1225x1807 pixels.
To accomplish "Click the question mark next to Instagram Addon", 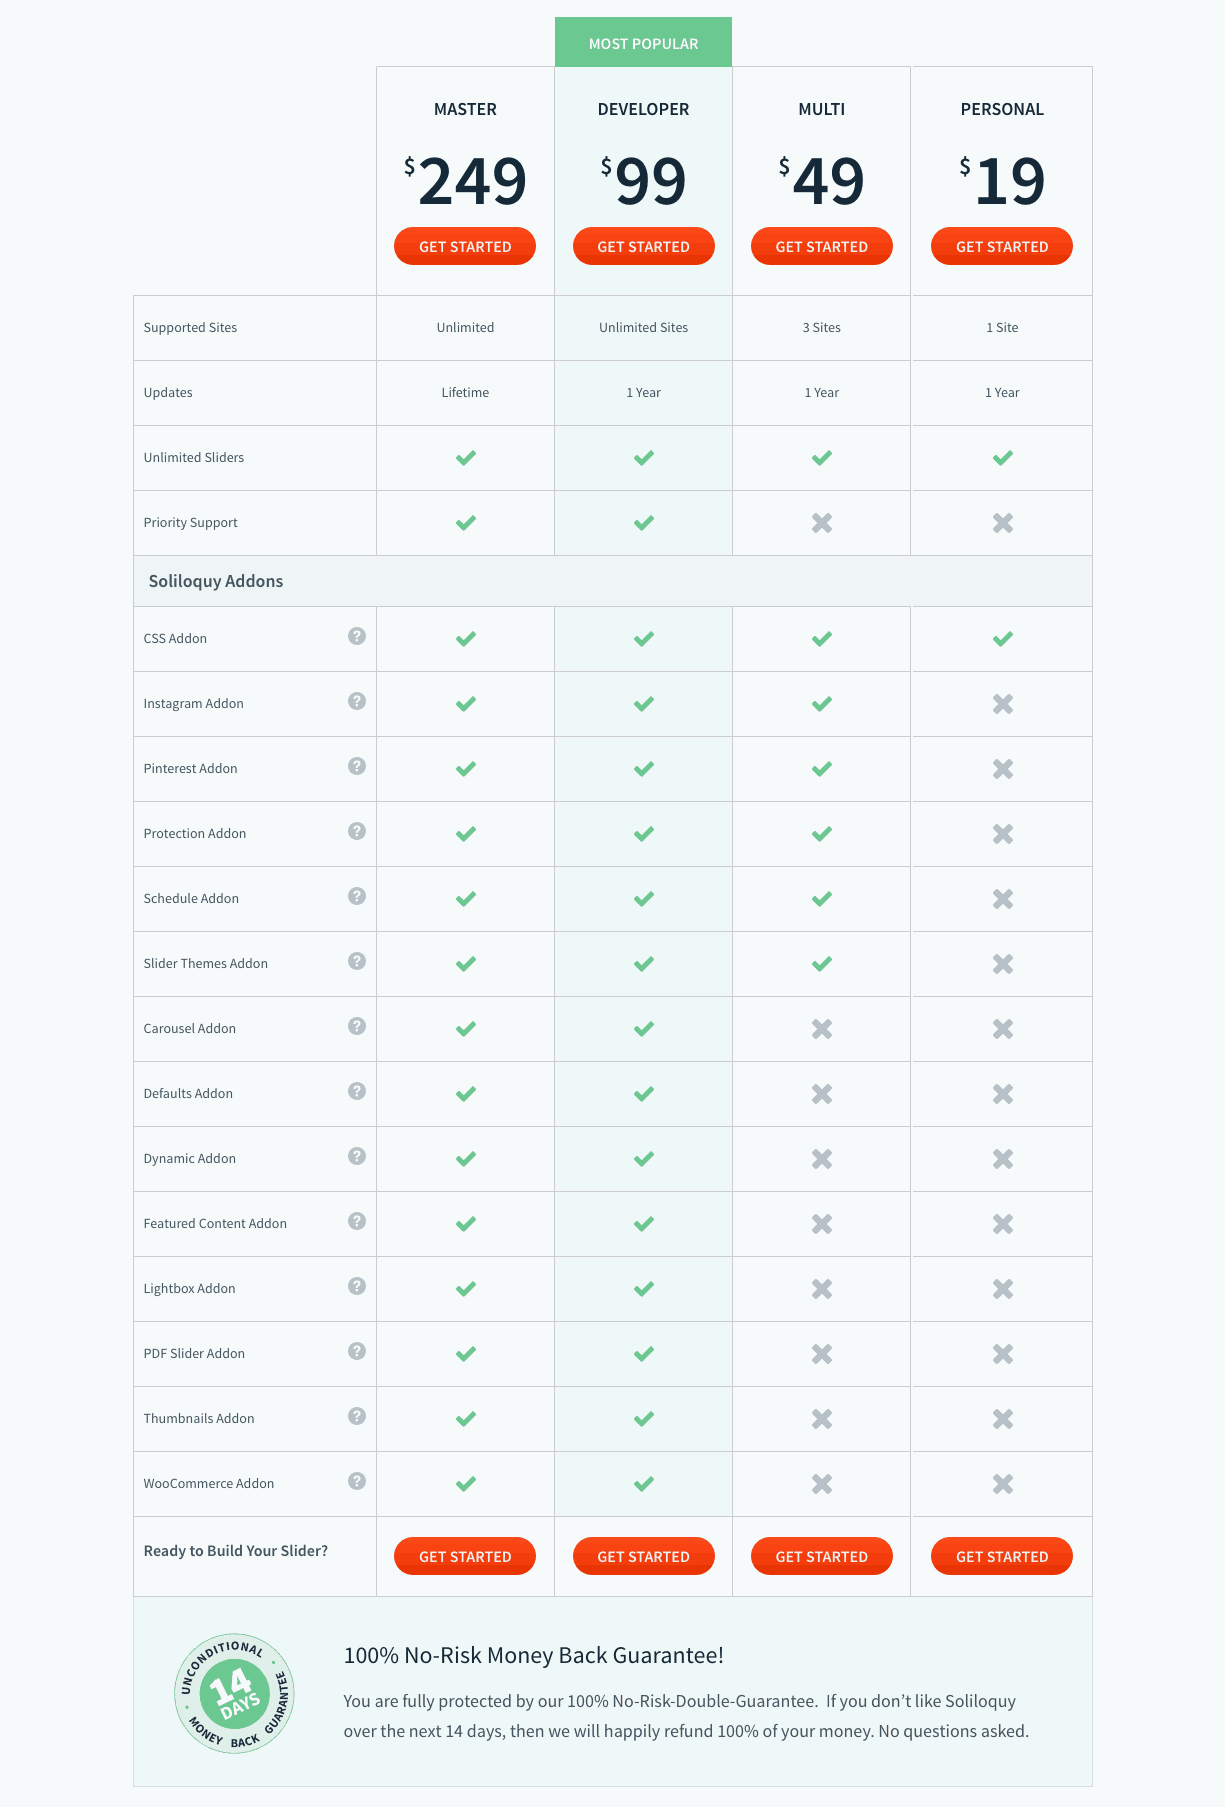I will (x=357, y=701).
